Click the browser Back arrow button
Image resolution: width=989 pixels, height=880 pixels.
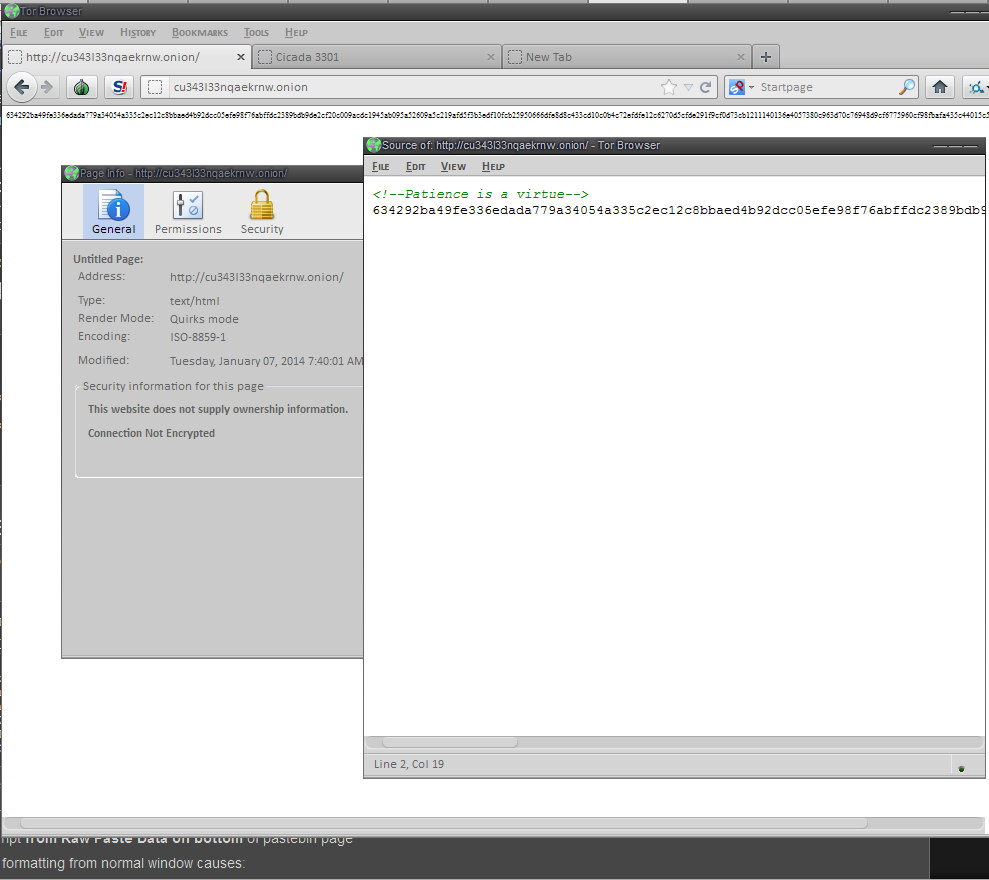(22, 87)
